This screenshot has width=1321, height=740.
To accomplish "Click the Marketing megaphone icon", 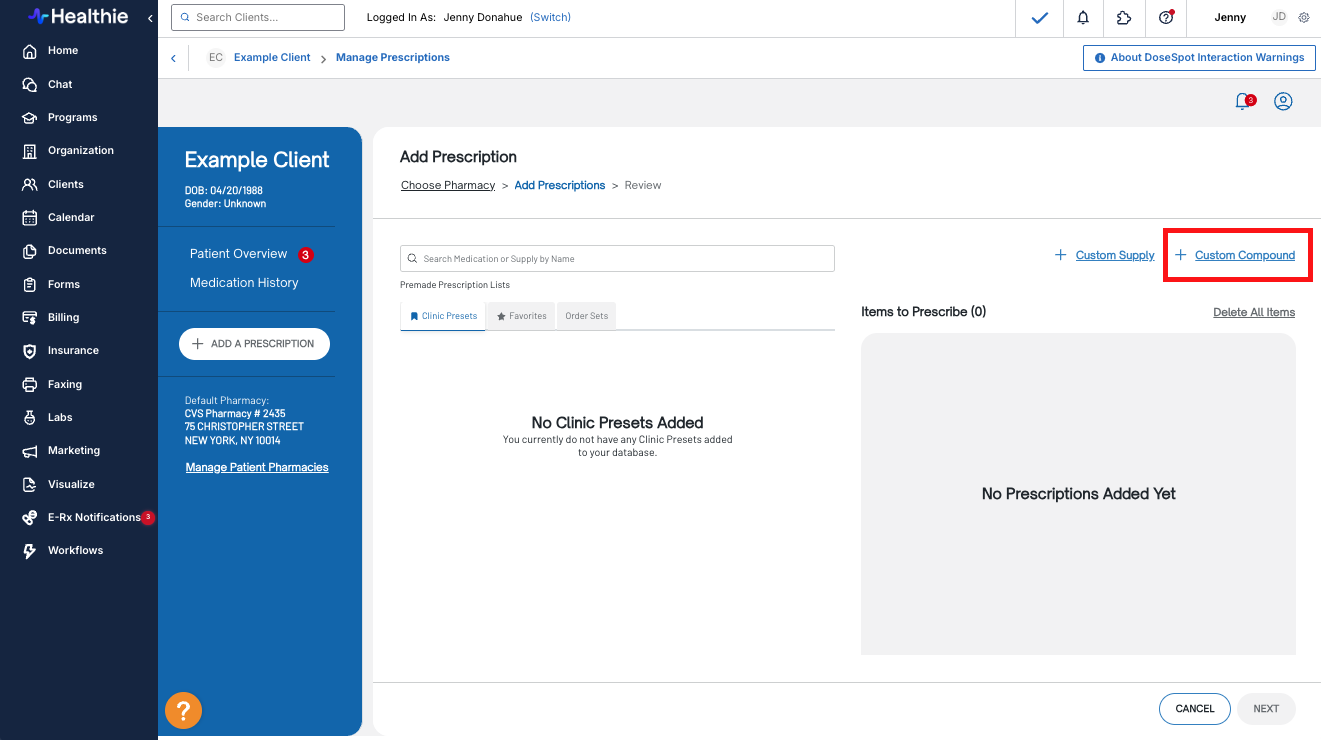I will coord(30,451).
